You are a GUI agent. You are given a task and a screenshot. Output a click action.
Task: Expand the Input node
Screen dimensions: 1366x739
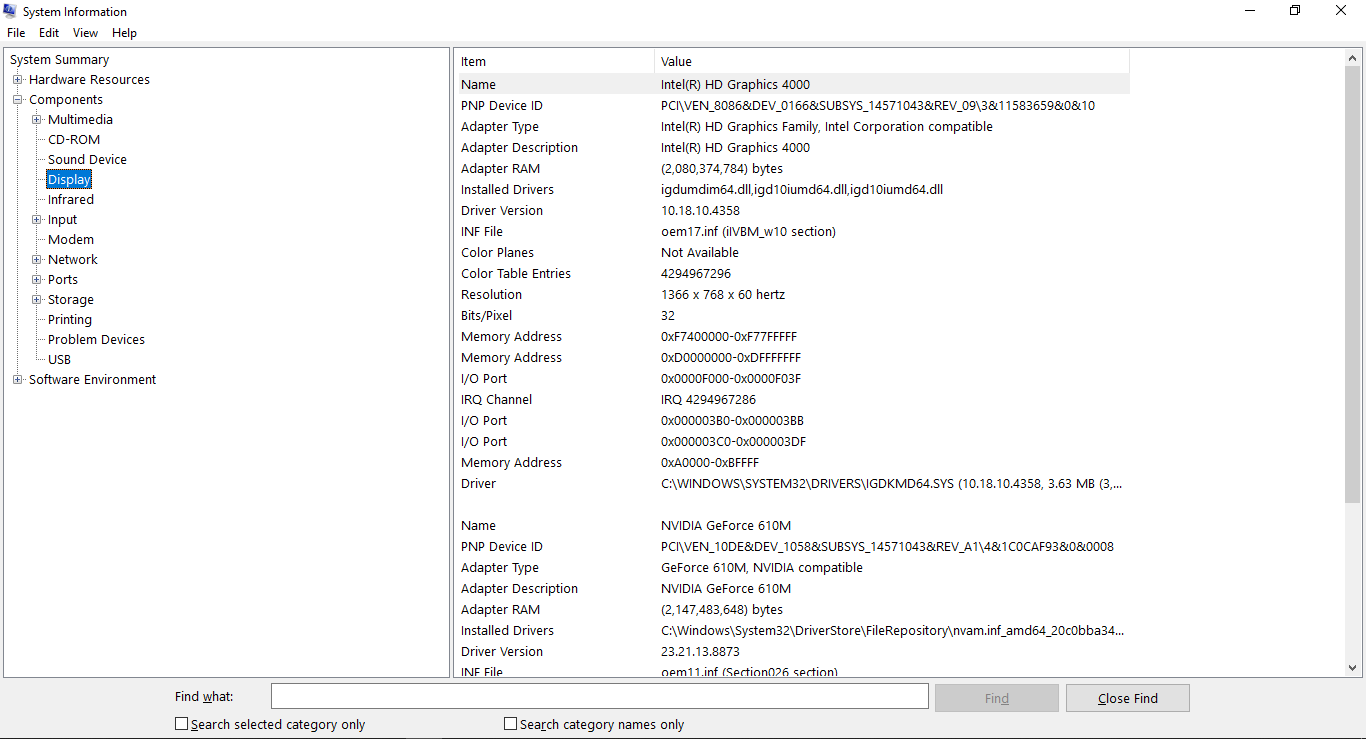tap(35, 219)
